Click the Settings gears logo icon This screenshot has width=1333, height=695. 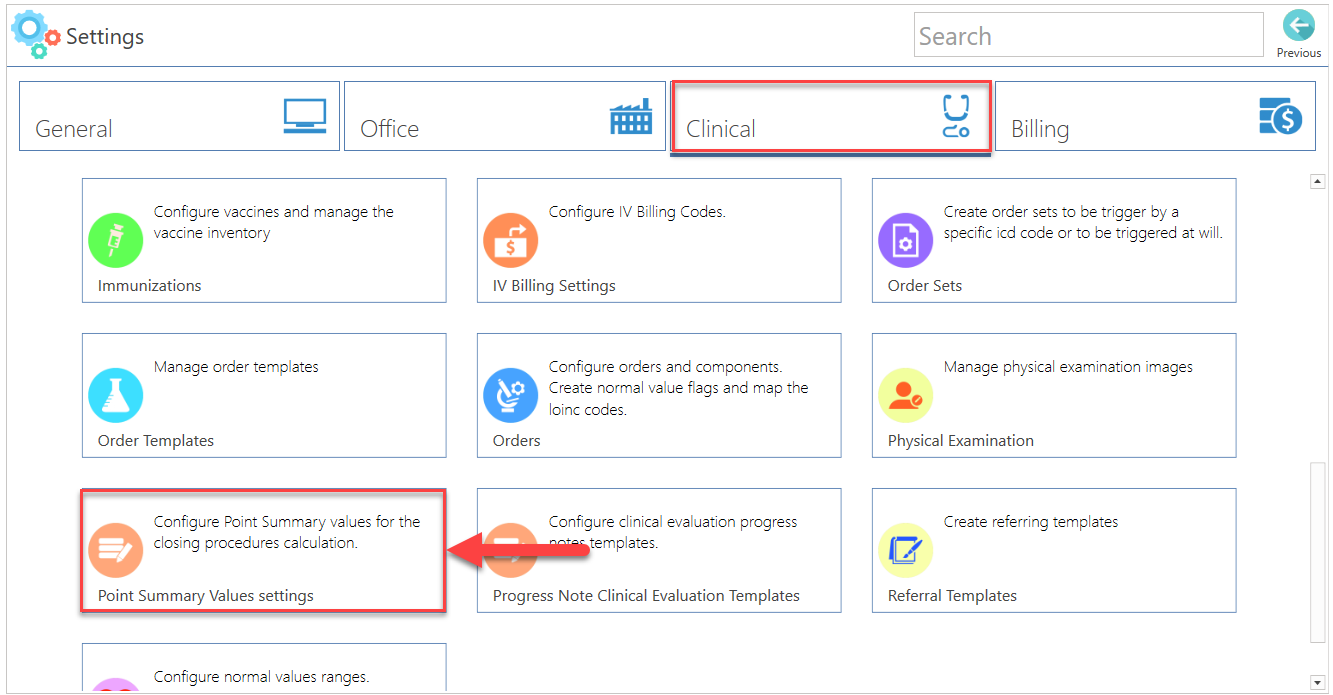click(x=35, y=35)
